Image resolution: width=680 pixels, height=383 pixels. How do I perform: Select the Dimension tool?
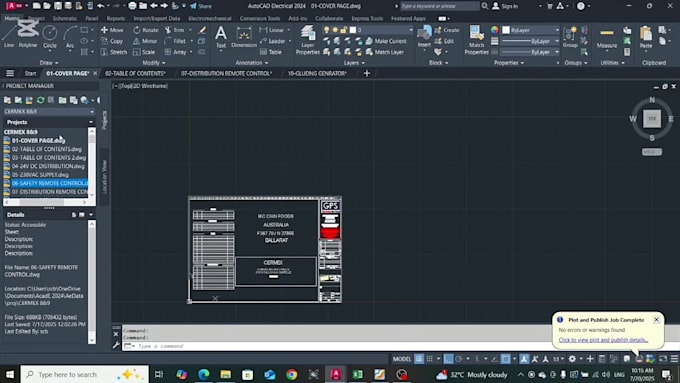pos(244,36)
